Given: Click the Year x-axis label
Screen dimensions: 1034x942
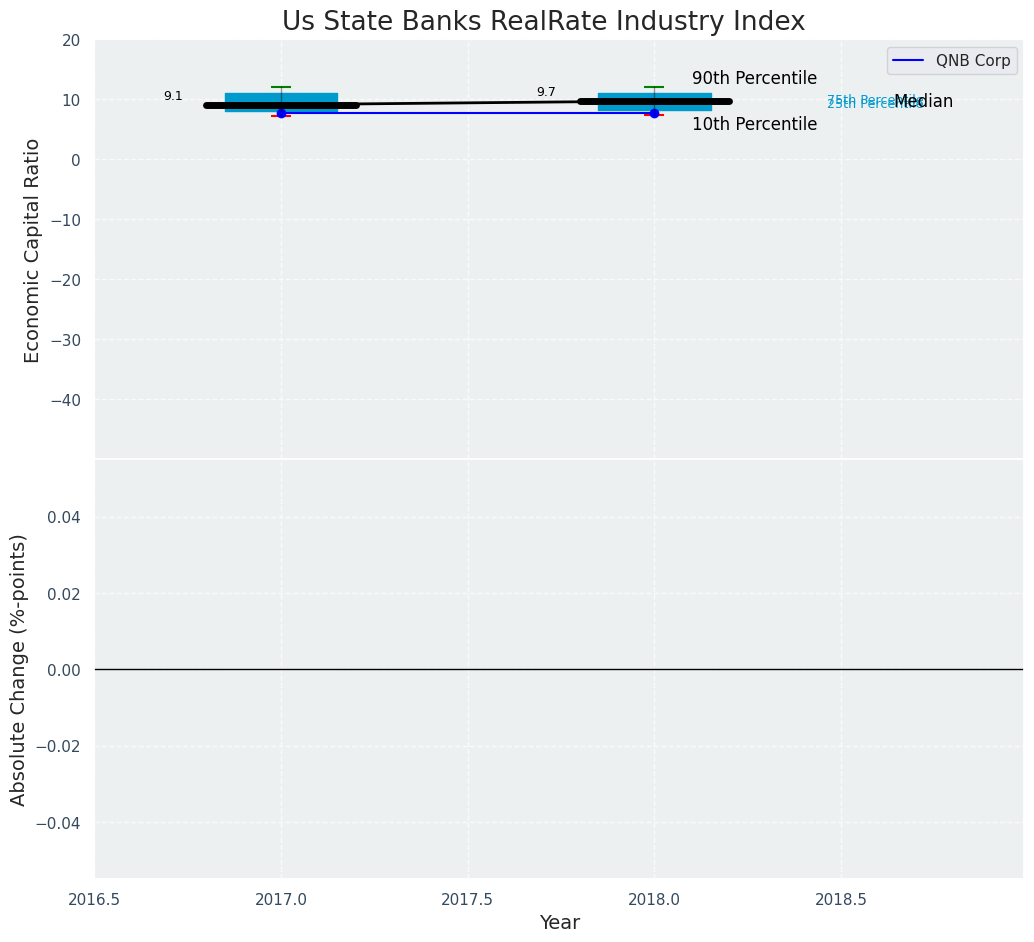Looking at the screenshot, I should (559, 922).
